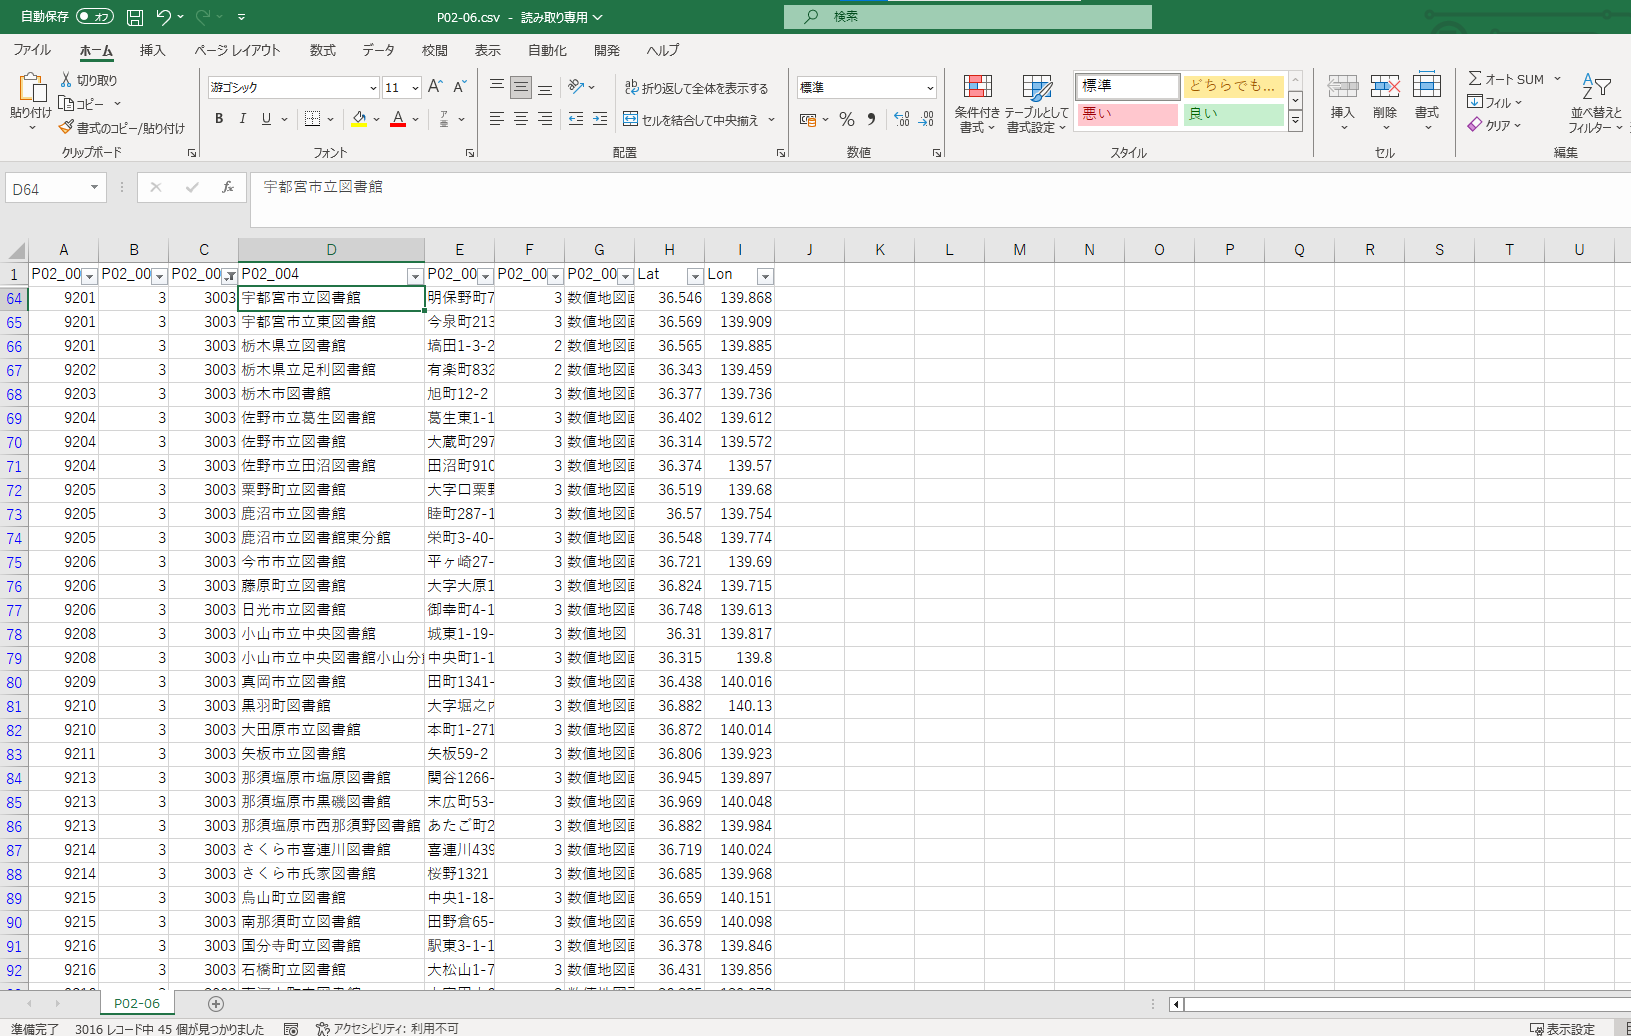The width and height of the screenshot is (1631, 1036).
Task: Open the number format dropdown
Action: click(x=929, y=88)
